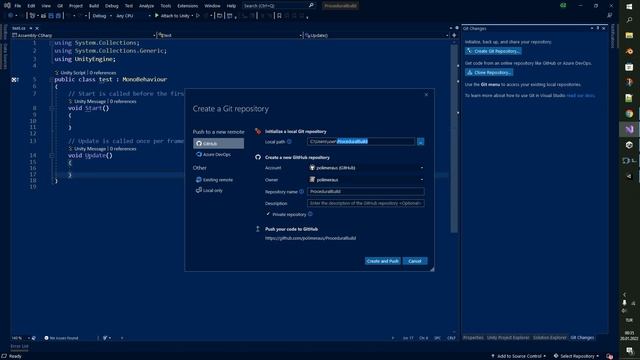Open the Debug configuration dropdown
This screenshot has height=360, width=640.
pyautogui.click(x=102, y=16)
